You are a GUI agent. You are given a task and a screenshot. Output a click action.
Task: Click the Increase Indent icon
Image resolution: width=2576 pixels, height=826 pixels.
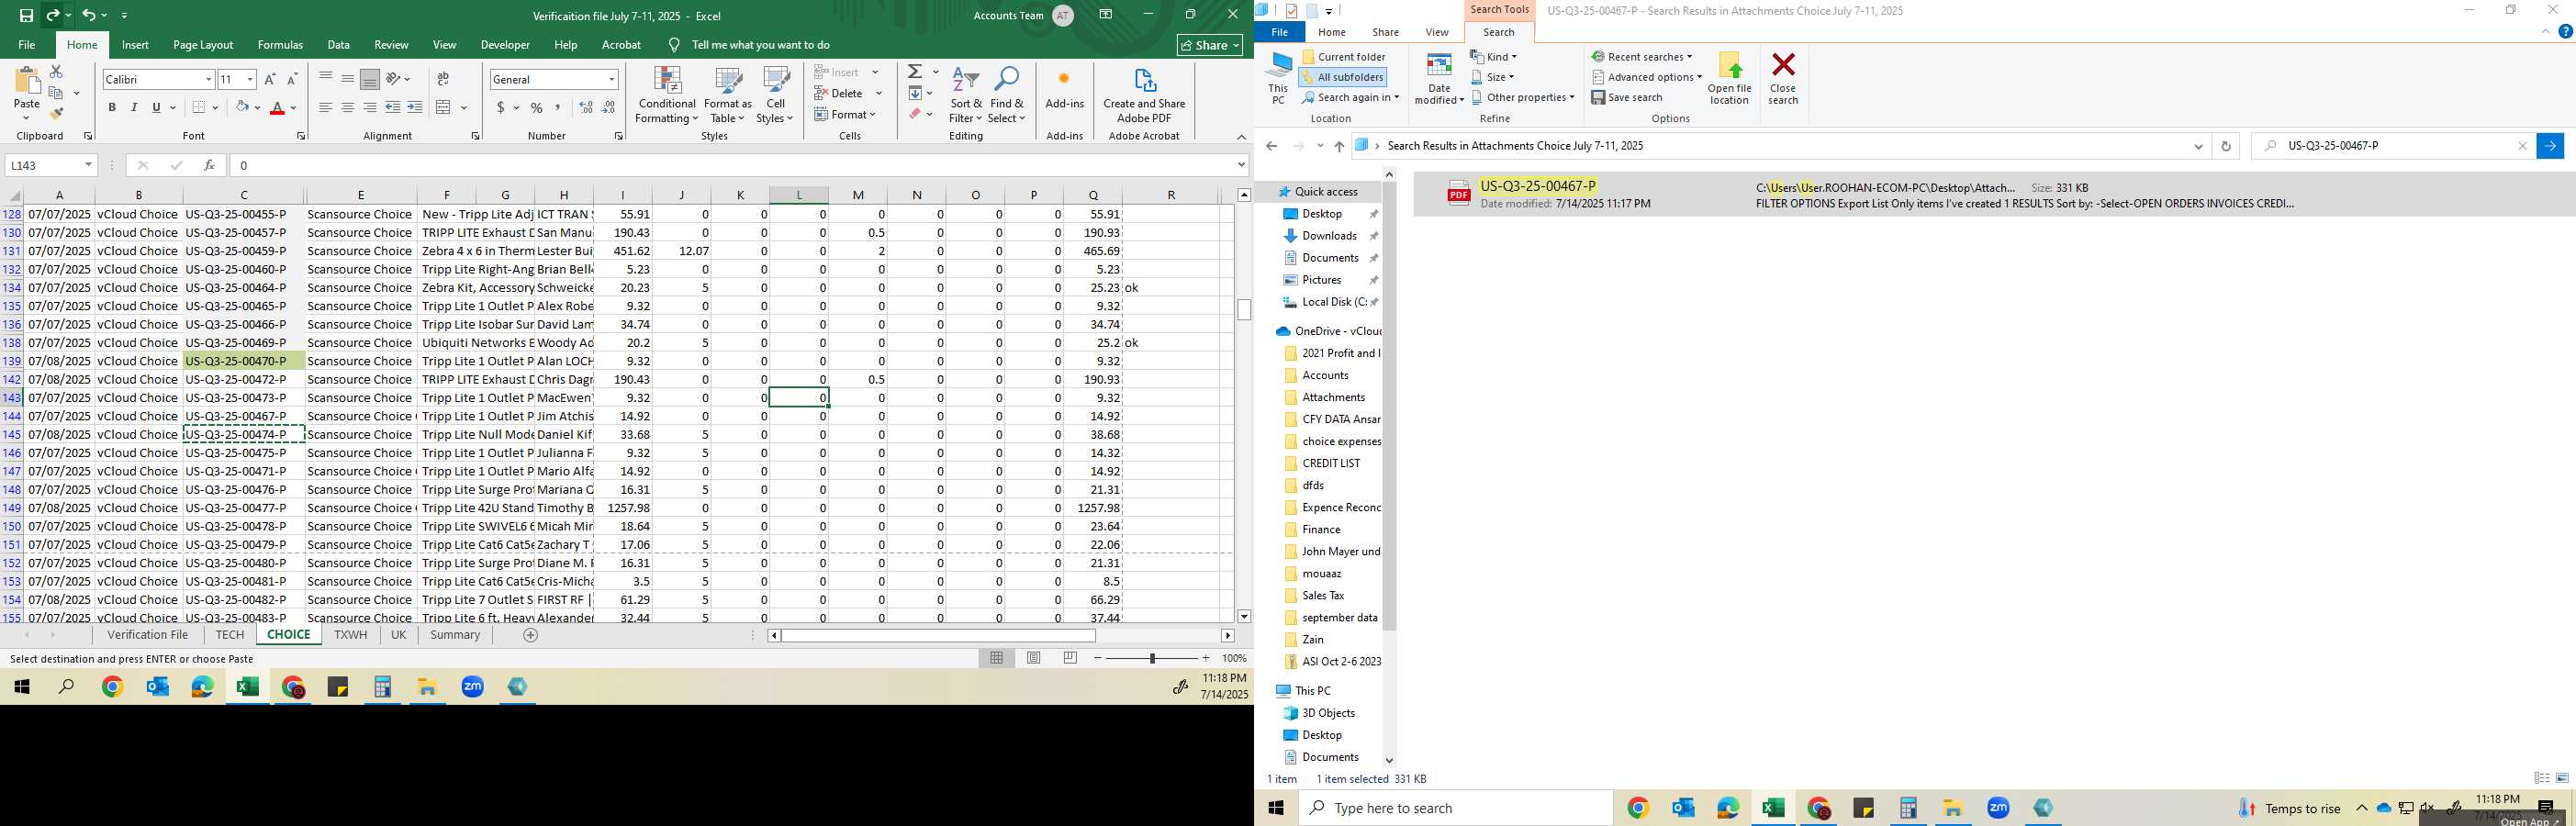[415, 107]
